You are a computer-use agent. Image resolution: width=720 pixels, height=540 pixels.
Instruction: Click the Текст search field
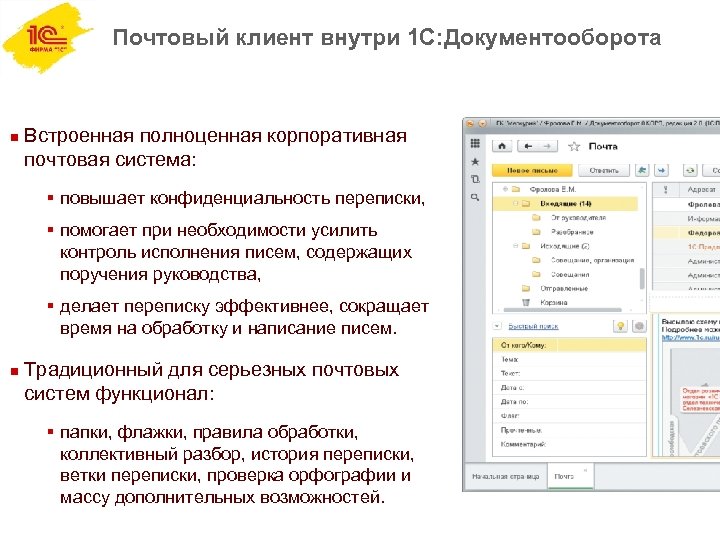pyautogui.click(x=569, y=374)
